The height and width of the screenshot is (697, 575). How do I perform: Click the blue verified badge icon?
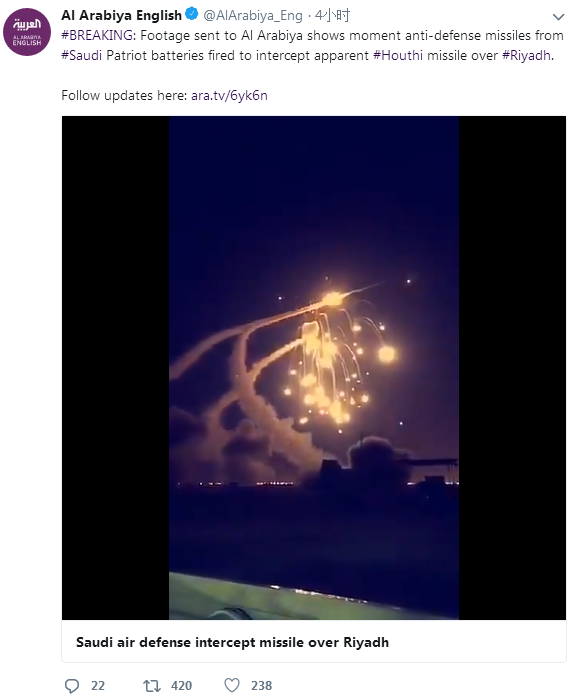pos(192,14)
